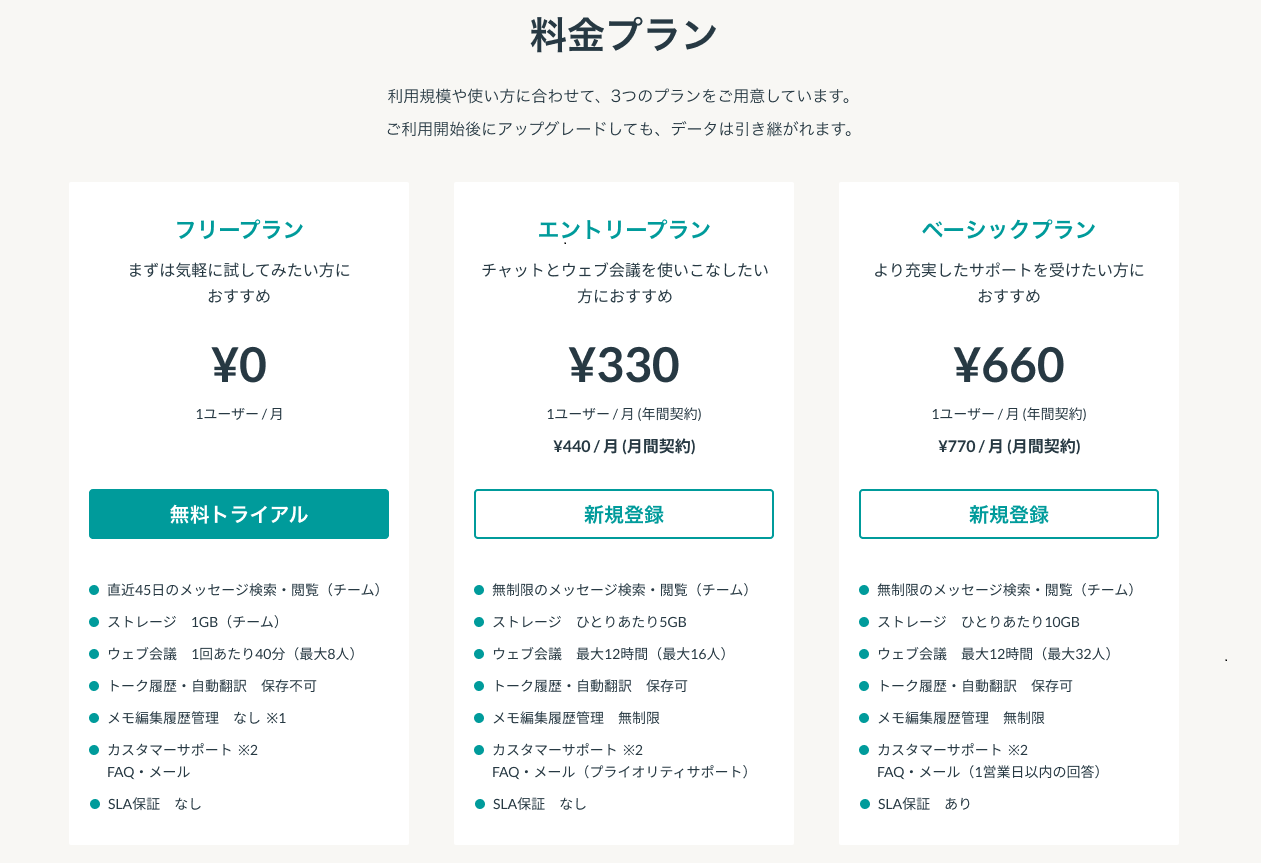The image size is (1261, 863).
Task: Click the ¥330 price
Action: [x=624, y=365]
